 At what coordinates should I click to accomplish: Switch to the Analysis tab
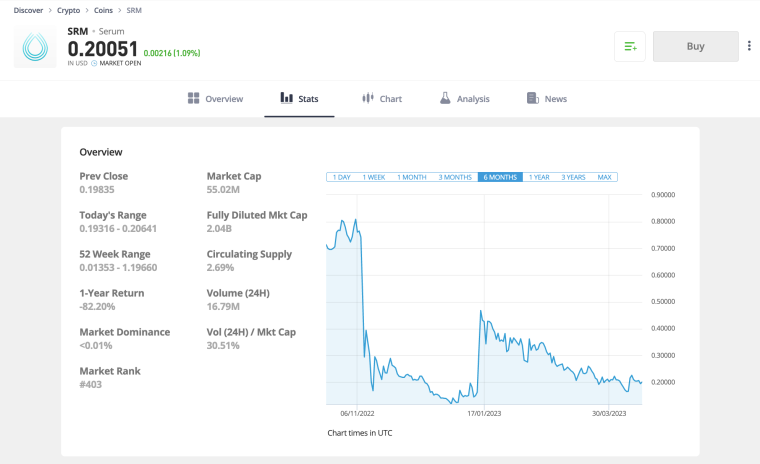[x=464, y=99]
